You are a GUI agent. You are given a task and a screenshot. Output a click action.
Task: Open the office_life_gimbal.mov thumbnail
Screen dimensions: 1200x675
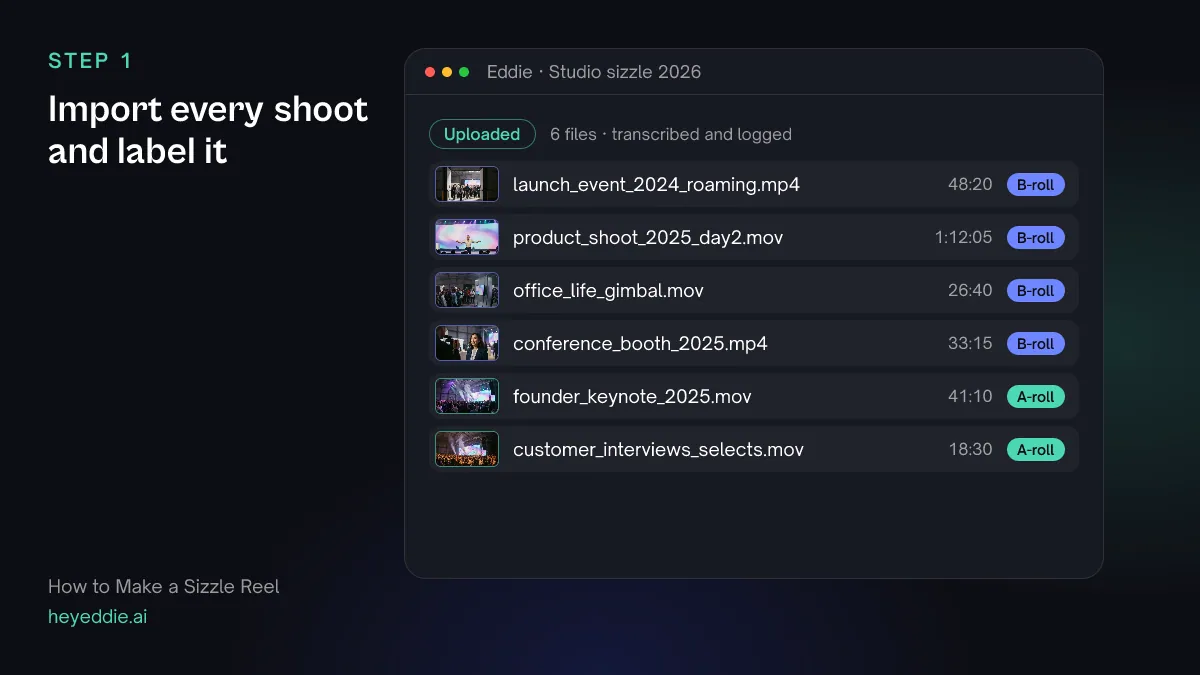(x=467, y=290)
